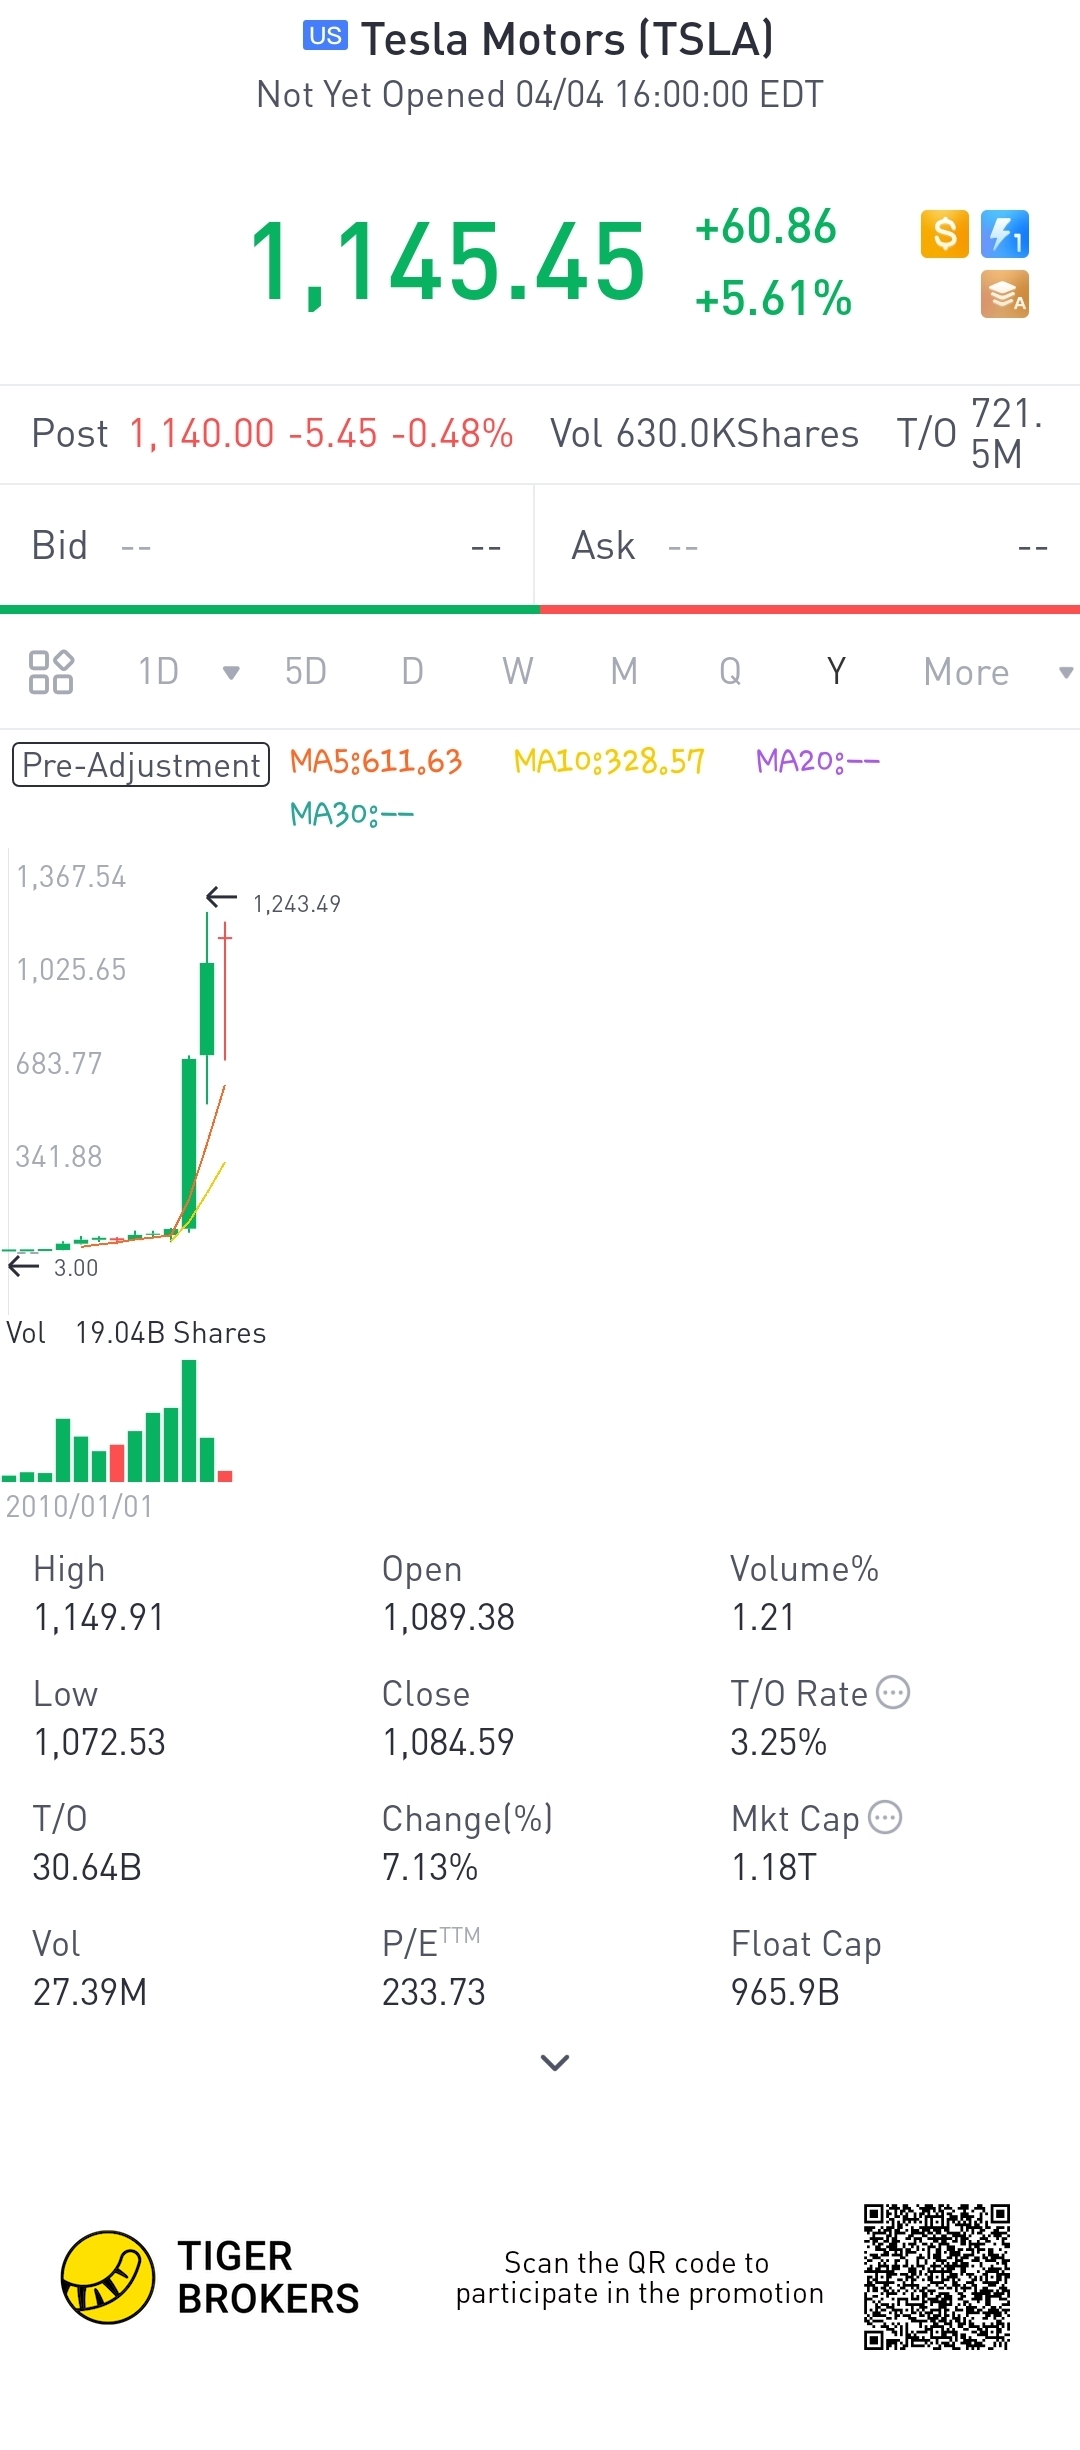Tap the MA20 indicator label
Image resolution: width=1080 pixels, height=2450 pixels.
tap(818, 761)
